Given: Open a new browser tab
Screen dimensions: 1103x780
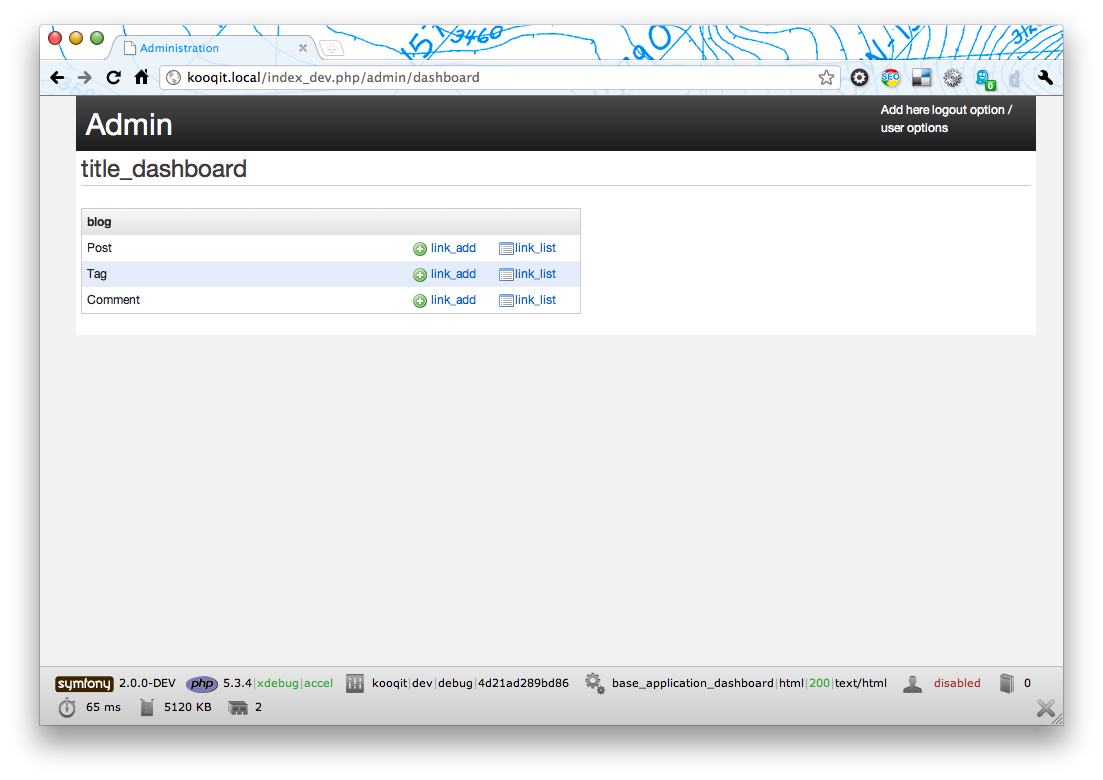Looking at the screenshot, I should coord(331,48).
